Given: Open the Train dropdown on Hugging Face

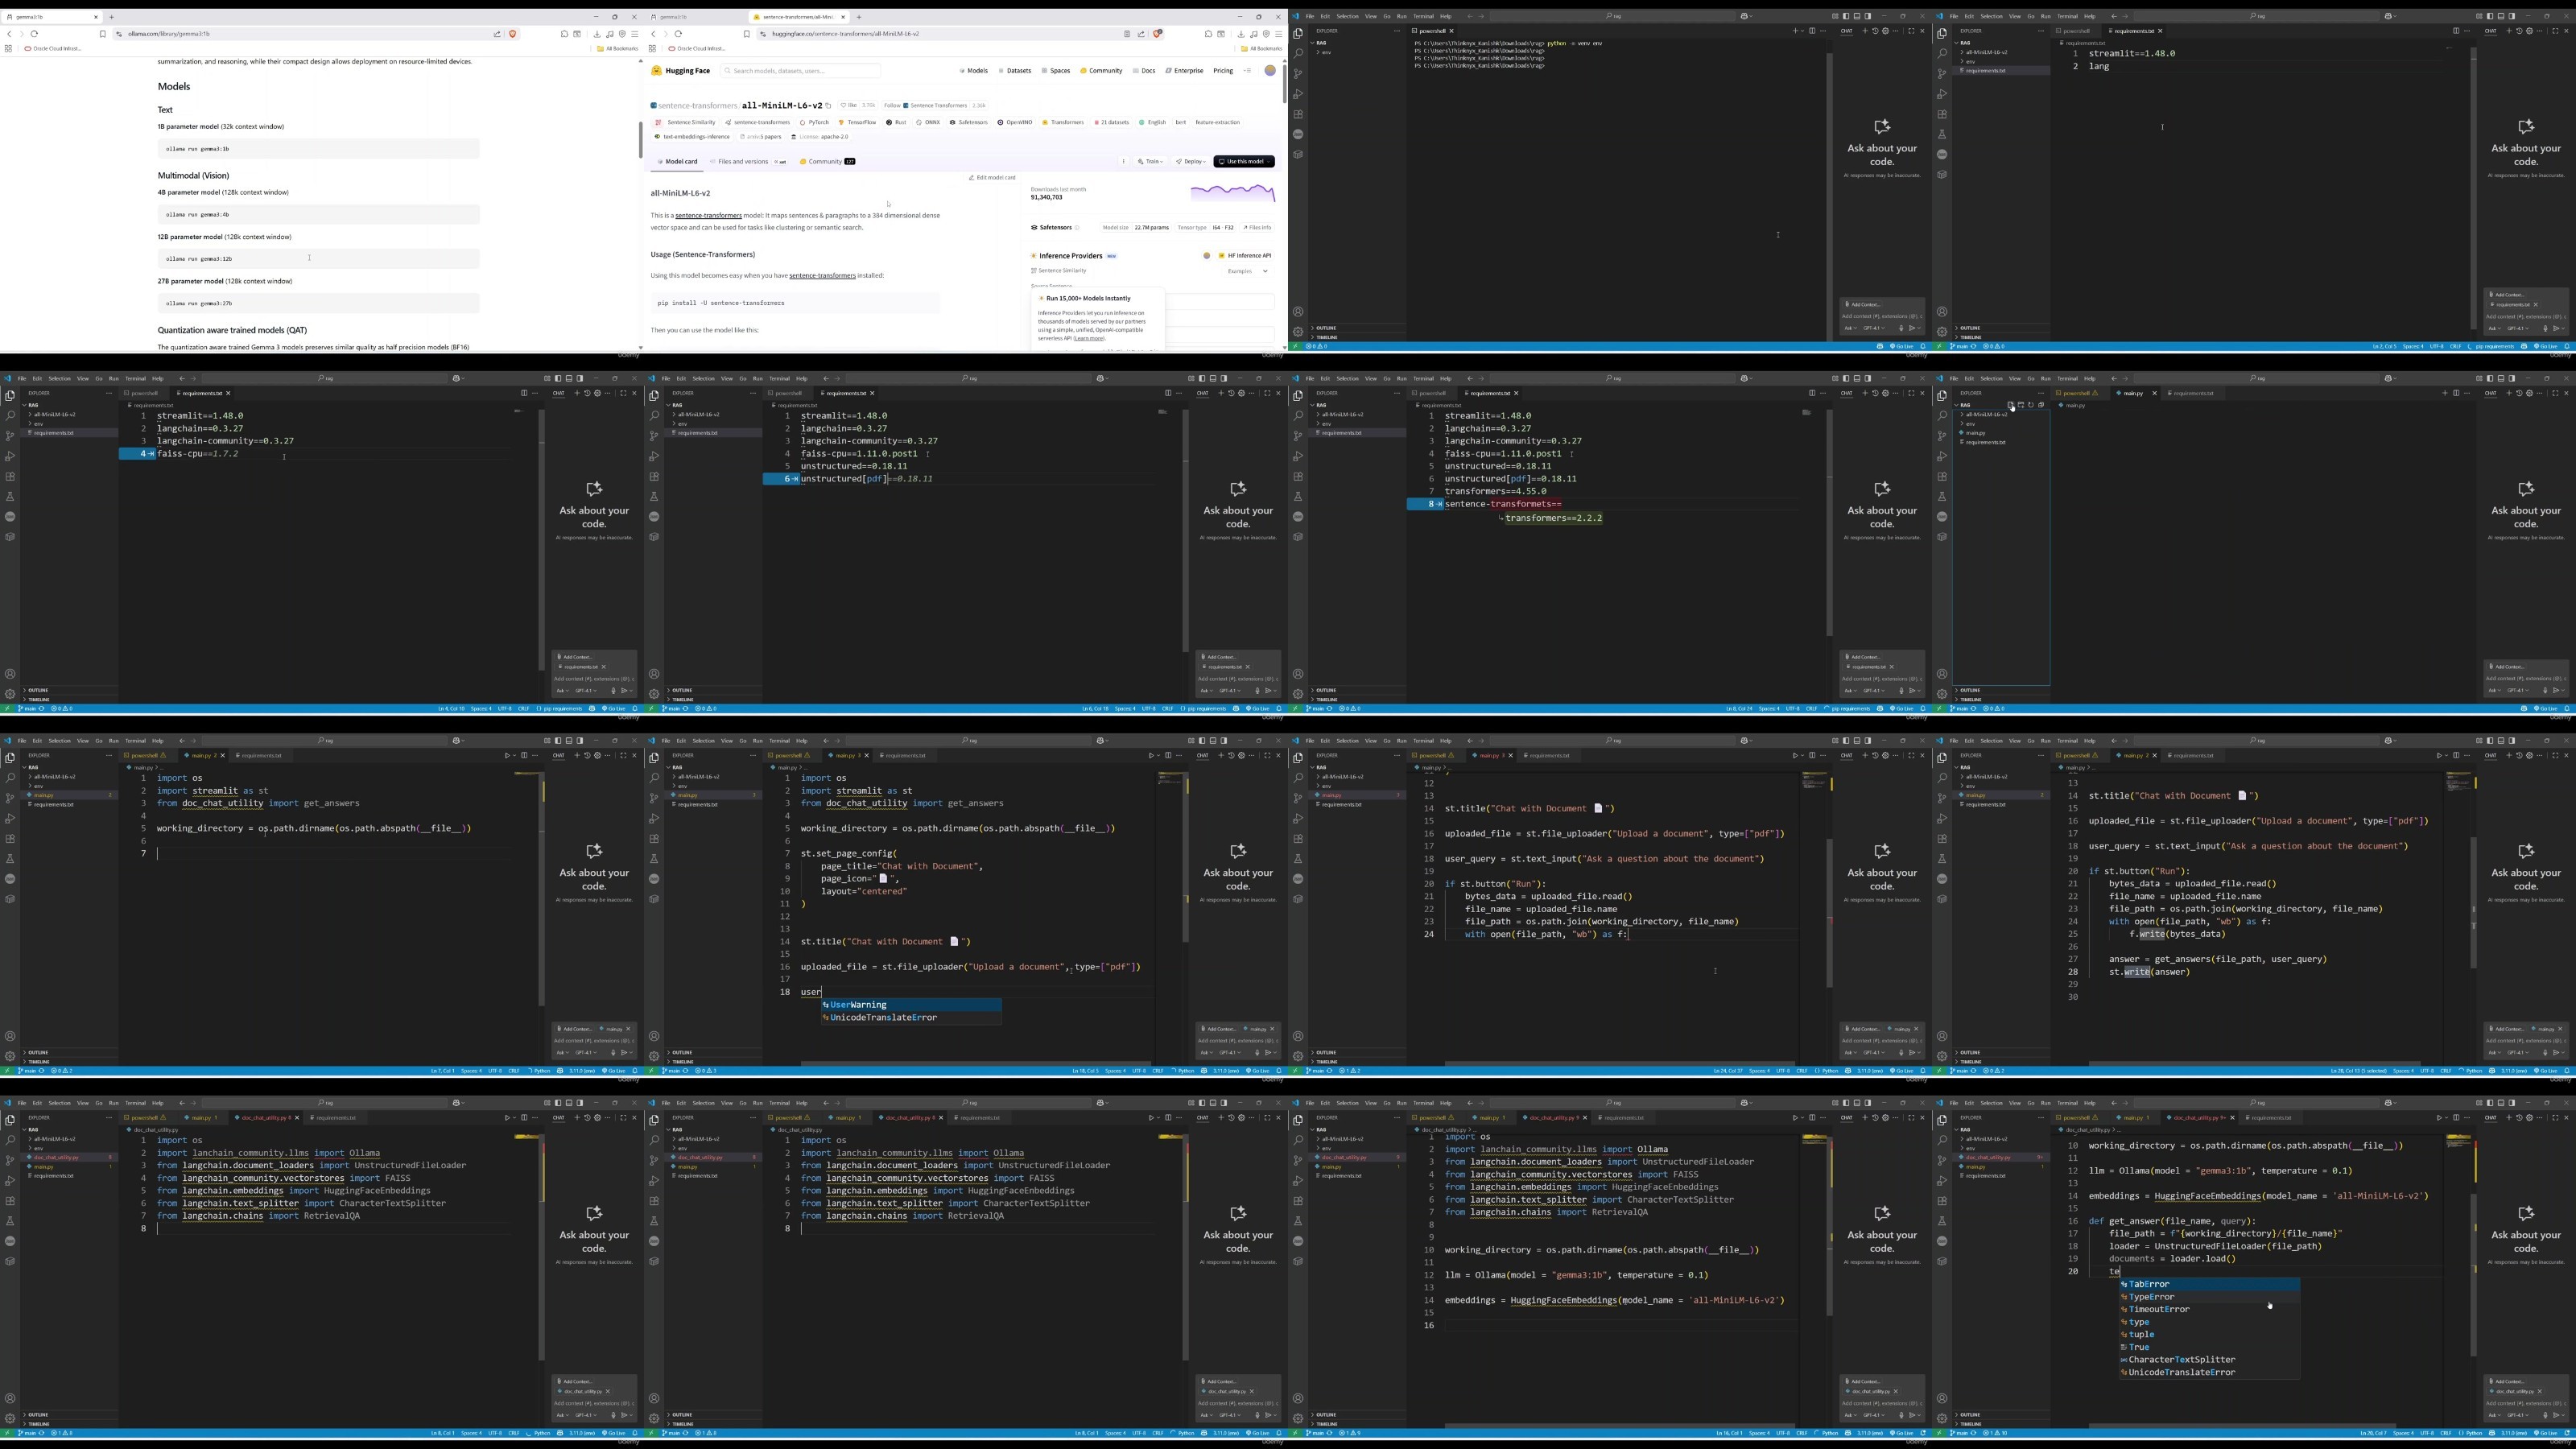Looking at the screenshot, I should click(1150, 161).
